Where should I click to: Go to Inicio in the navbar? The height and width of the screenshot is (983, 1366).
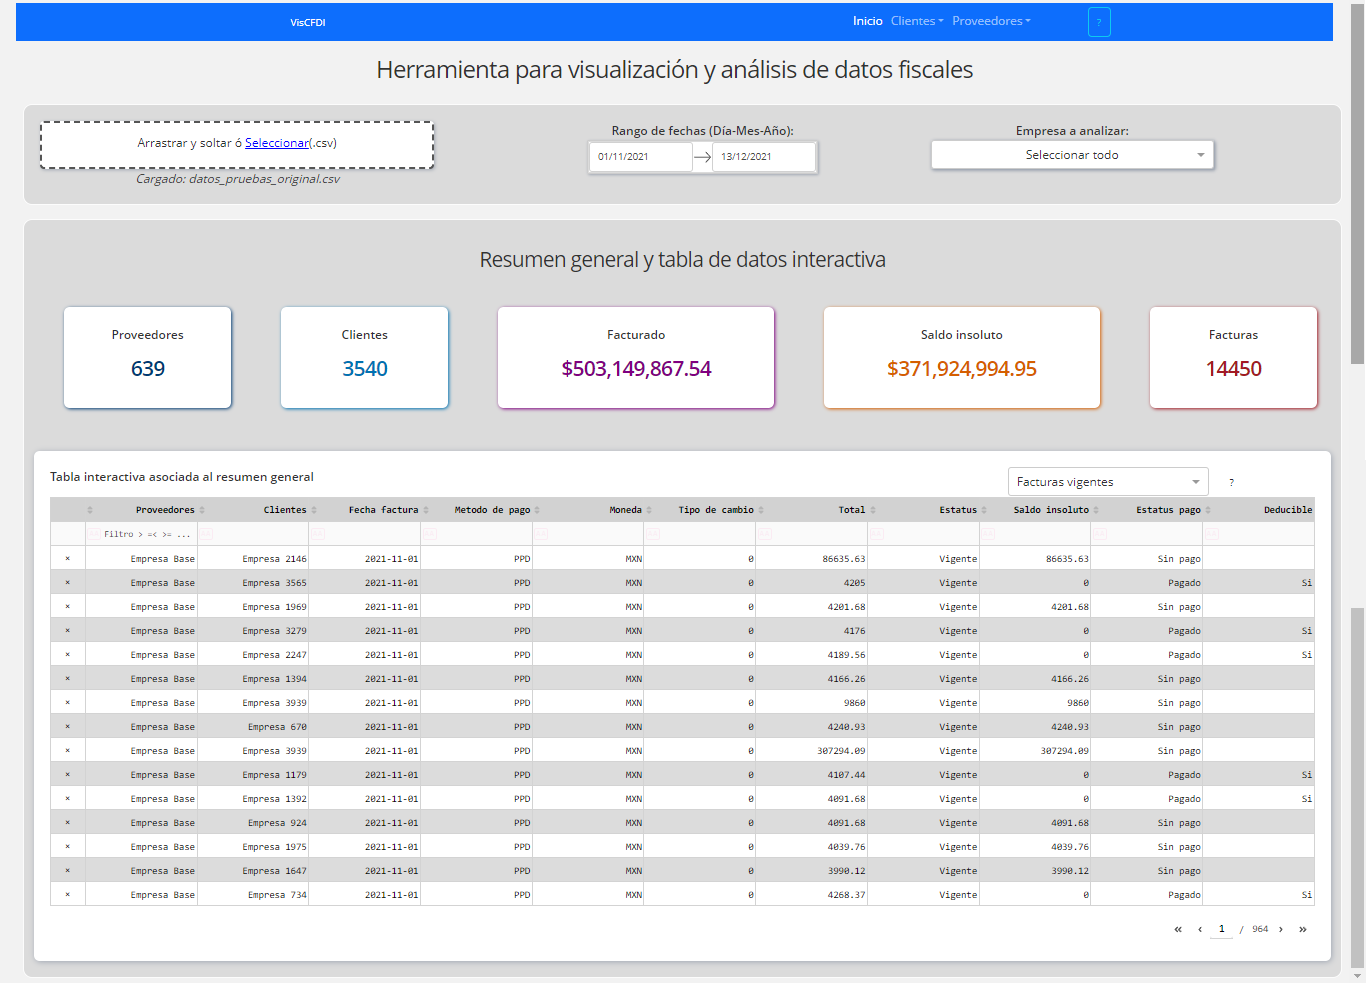click(x=868, y=21)
